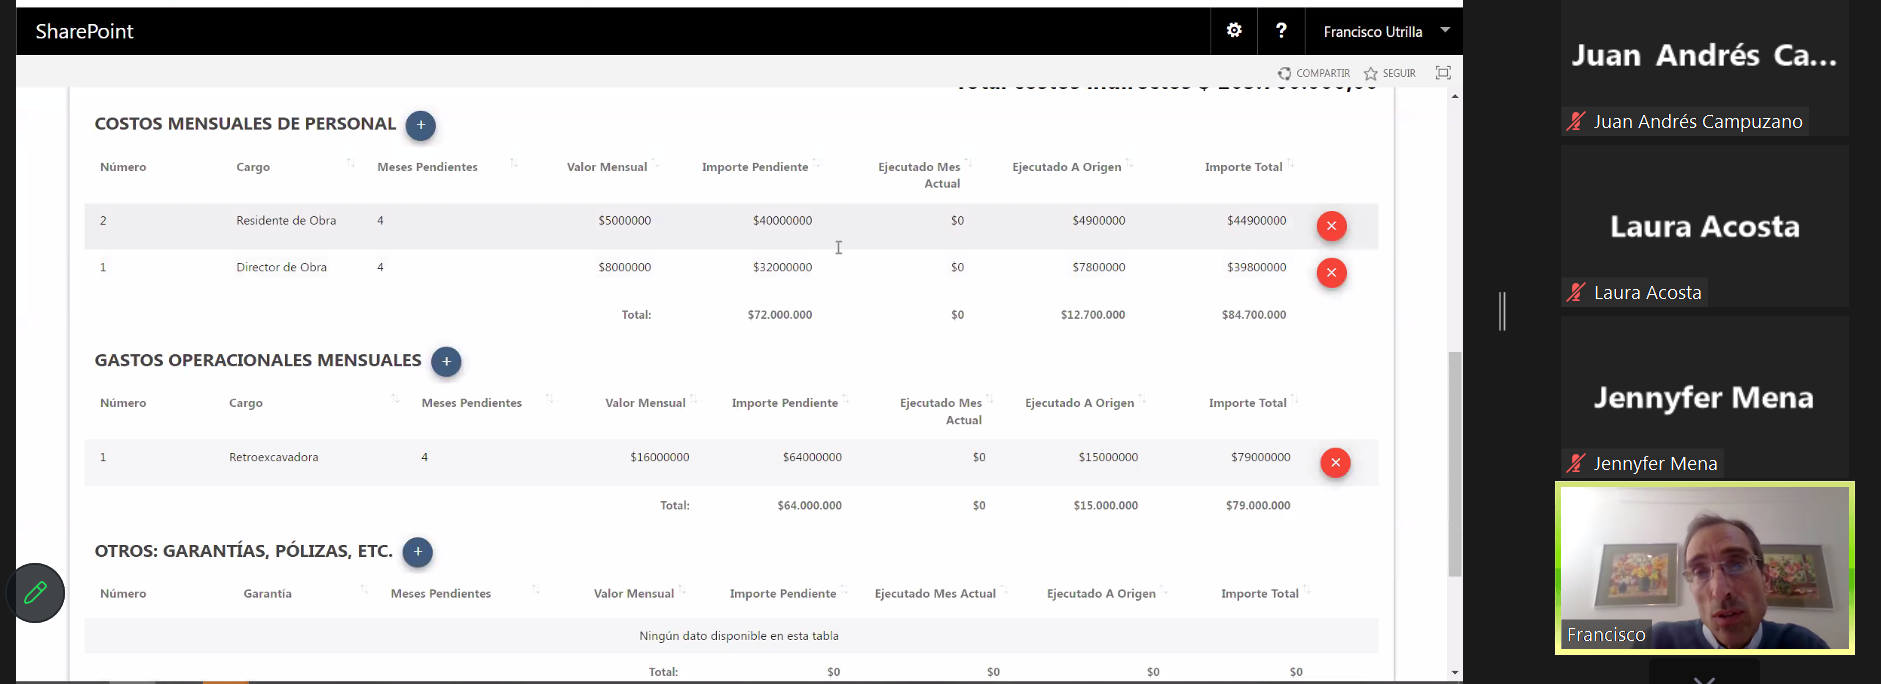1881x684 pixels.
Task: Select the 'Residente de Obra' cell
Action: coord(286,221)
